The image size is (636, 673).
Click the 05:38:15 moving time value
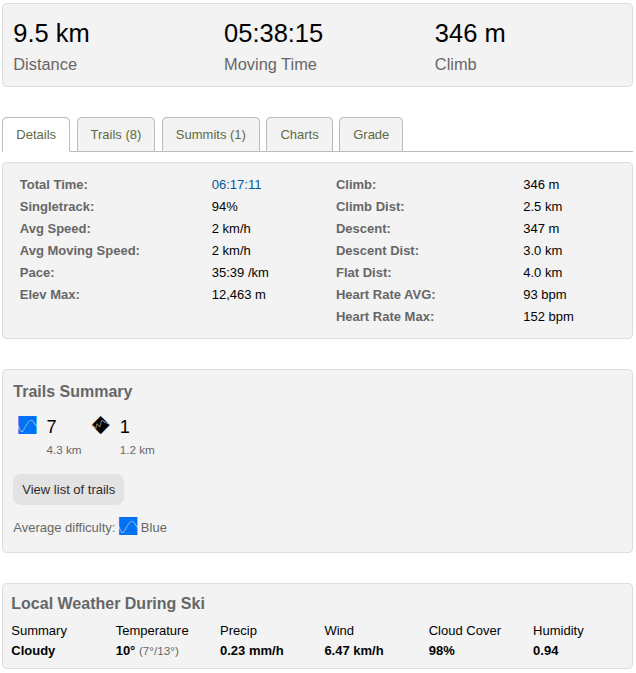[273, 34]
